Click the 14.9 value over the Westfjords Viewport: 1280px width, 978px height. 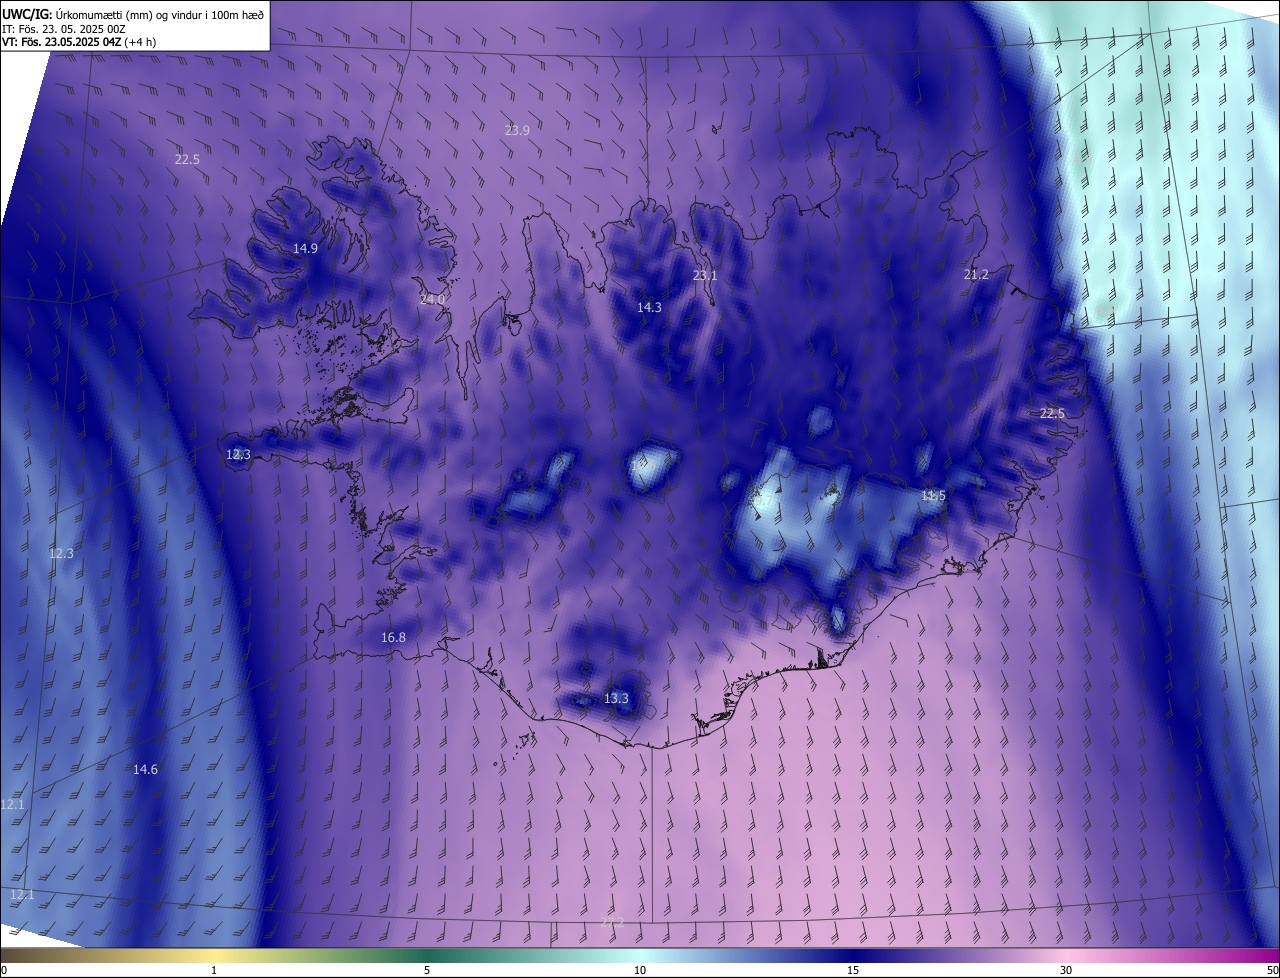coord(305,248)
